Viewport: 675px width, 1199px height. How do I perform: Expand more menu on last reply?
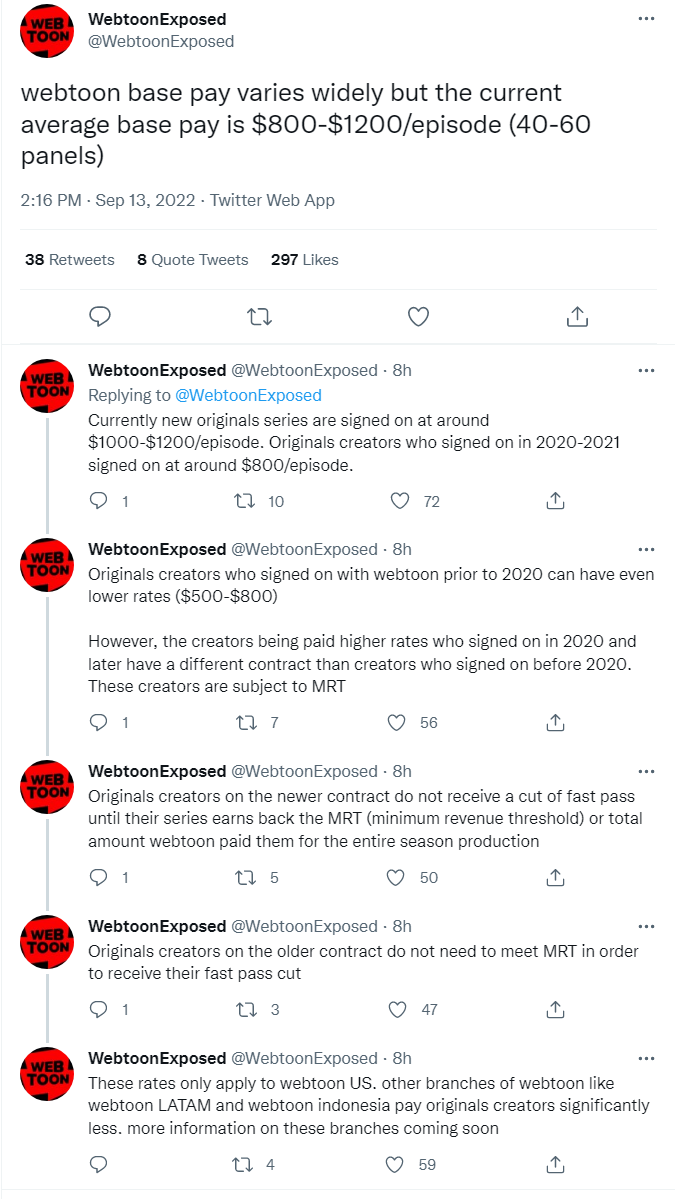[x=646, y=1058]
